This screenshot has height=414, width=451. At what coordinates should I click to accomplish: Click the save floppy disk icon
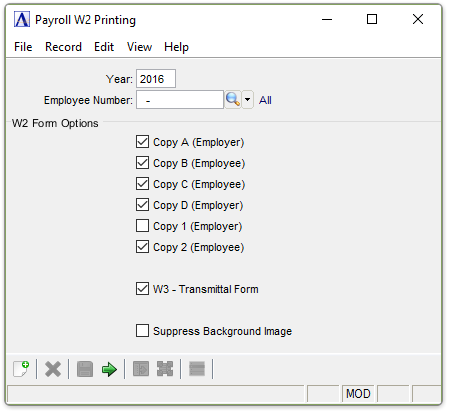pyautogui.click(x=85, y=369)
